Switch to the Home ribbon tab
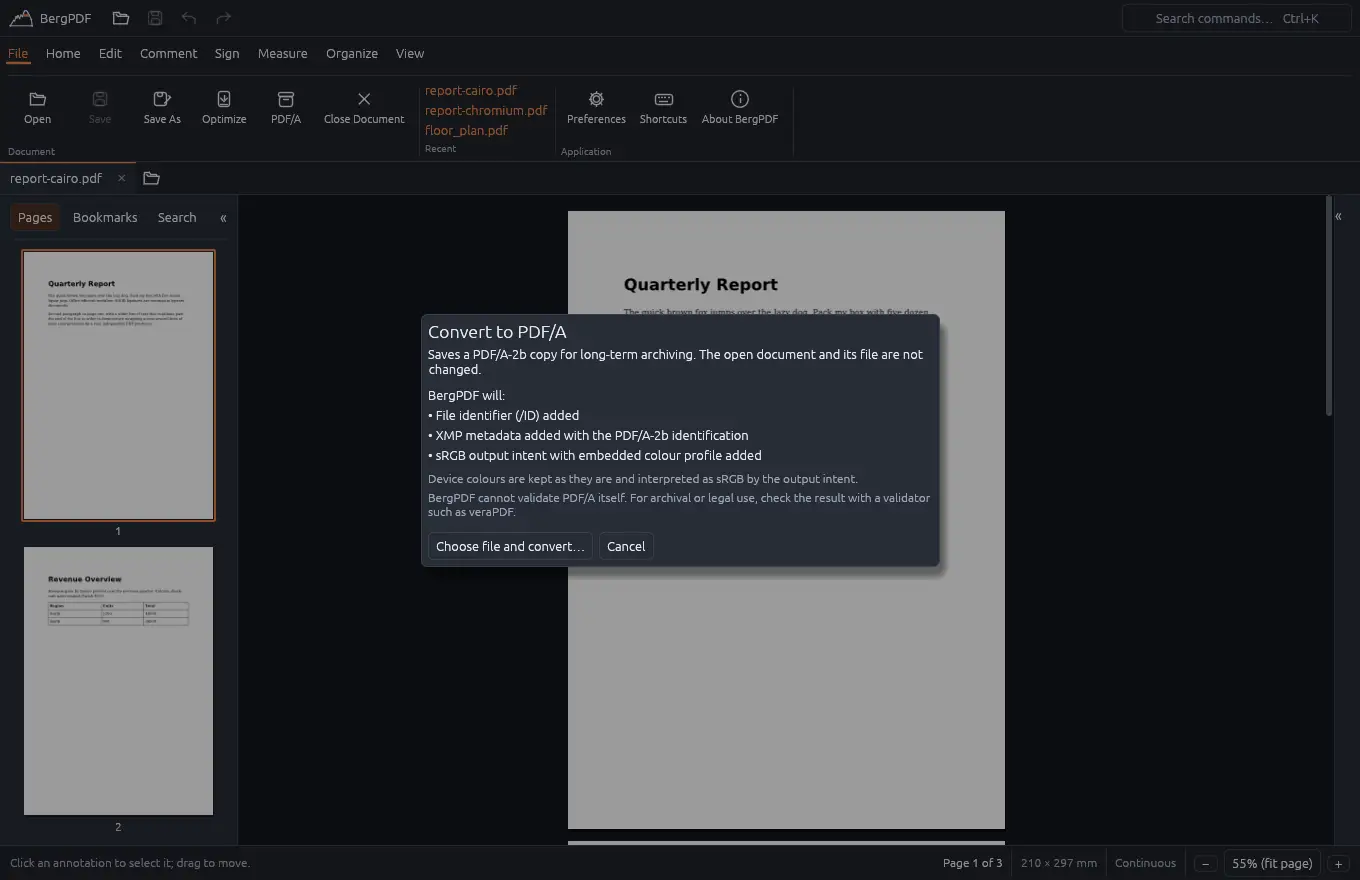The width and height of the screenshot is (1360, 880). pyautogui.click(x=63, y=53)
